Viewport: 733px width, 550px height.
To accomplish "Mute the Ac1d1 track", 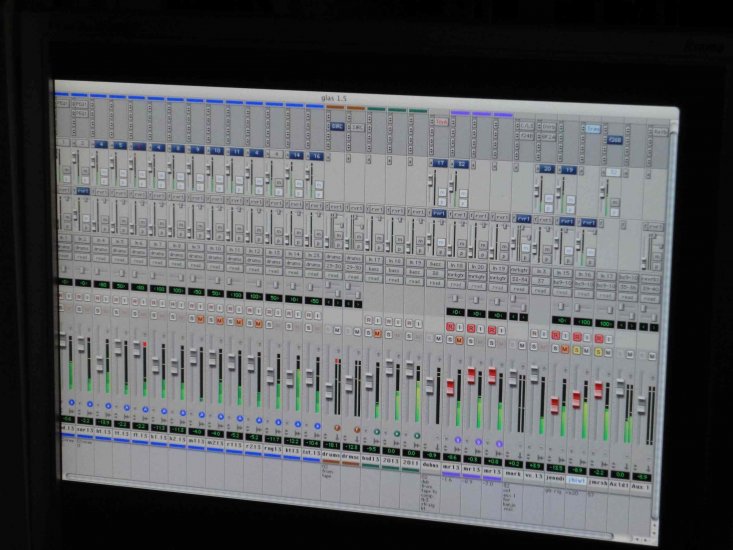I will pos(630,355).
